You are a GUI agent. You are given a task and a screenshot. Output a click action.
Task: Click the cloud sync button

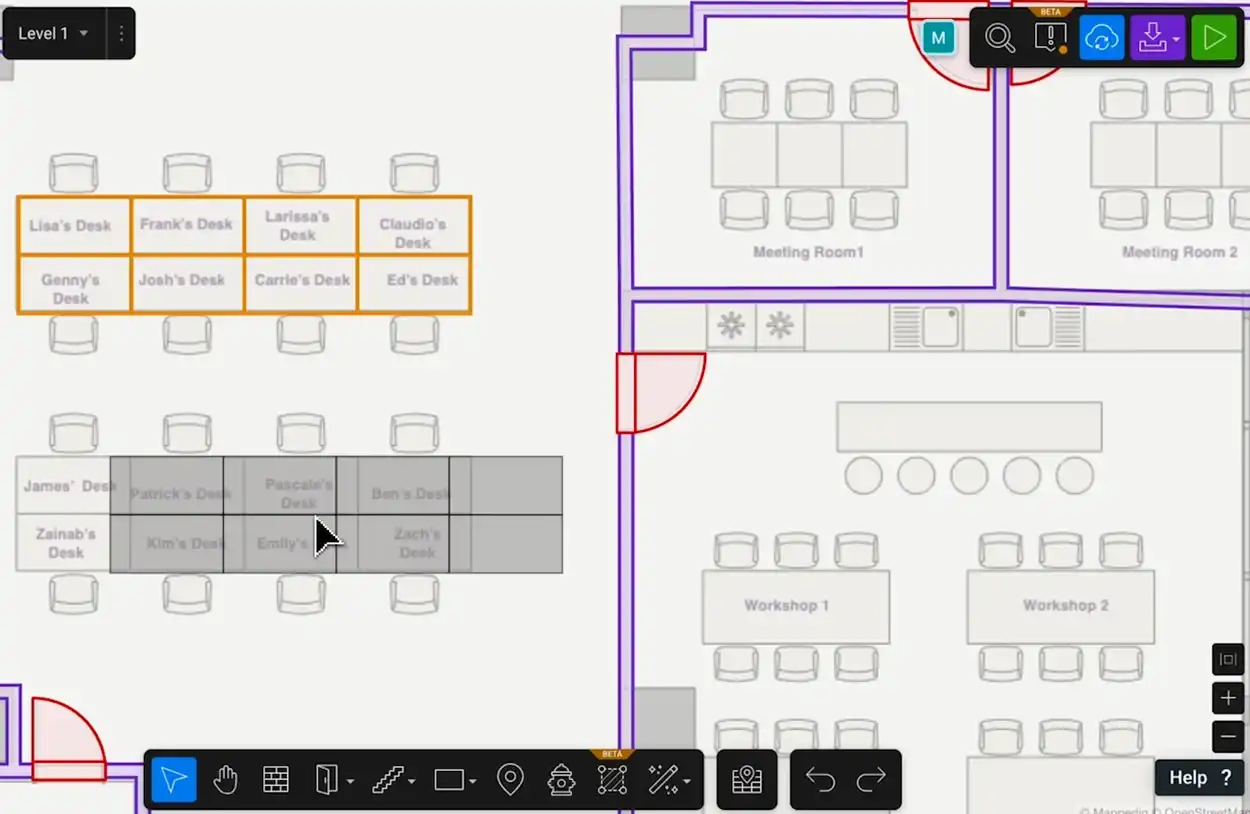1101,38
